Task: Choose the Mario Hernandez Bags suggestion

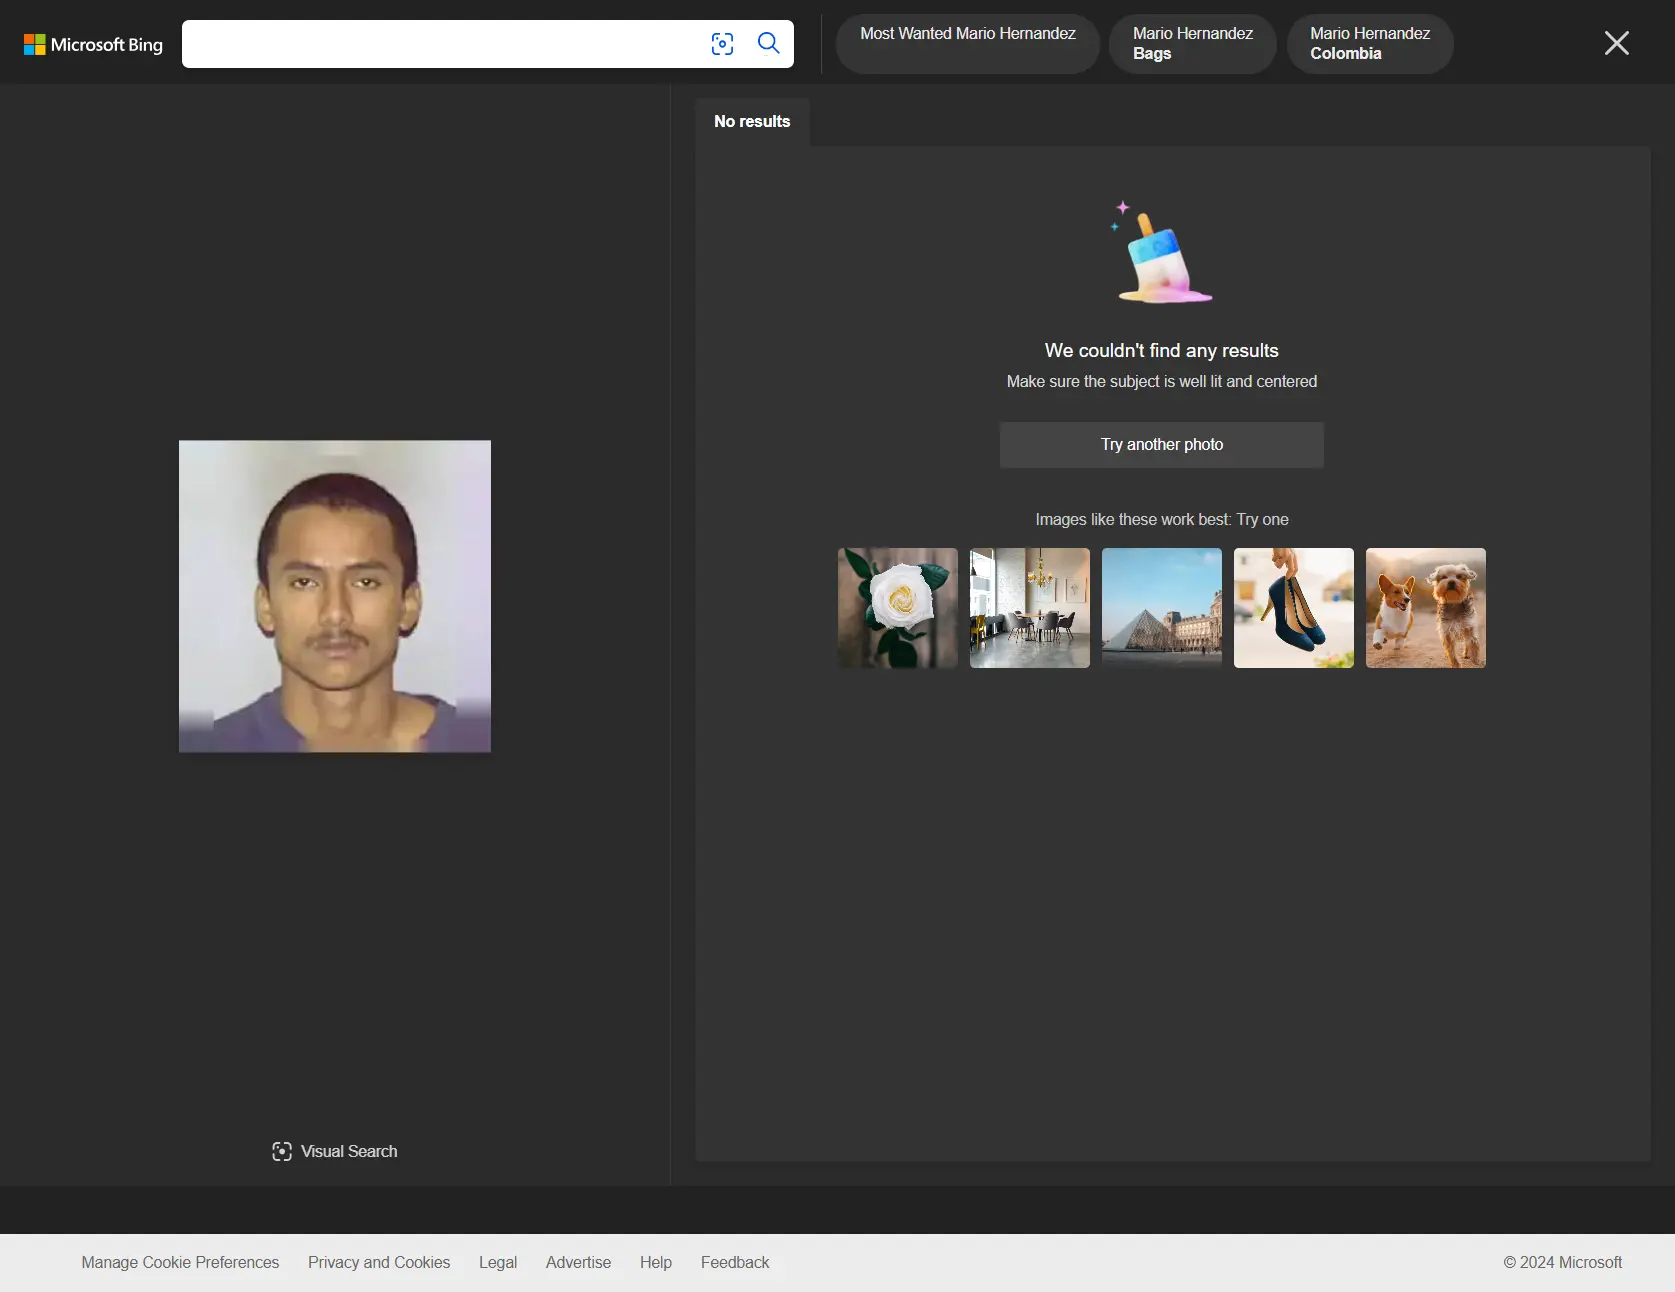Action: [1192, 43]
